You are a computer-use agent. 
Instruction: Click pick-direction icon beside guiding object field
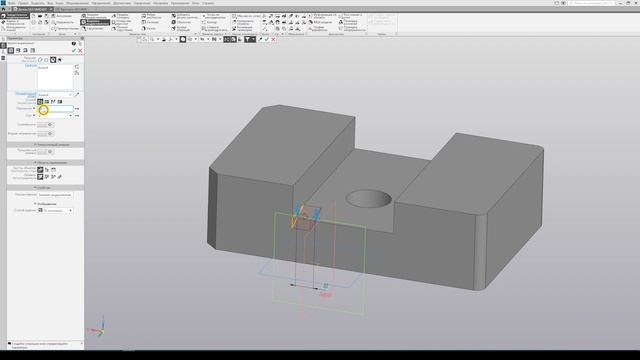point(77,95)
